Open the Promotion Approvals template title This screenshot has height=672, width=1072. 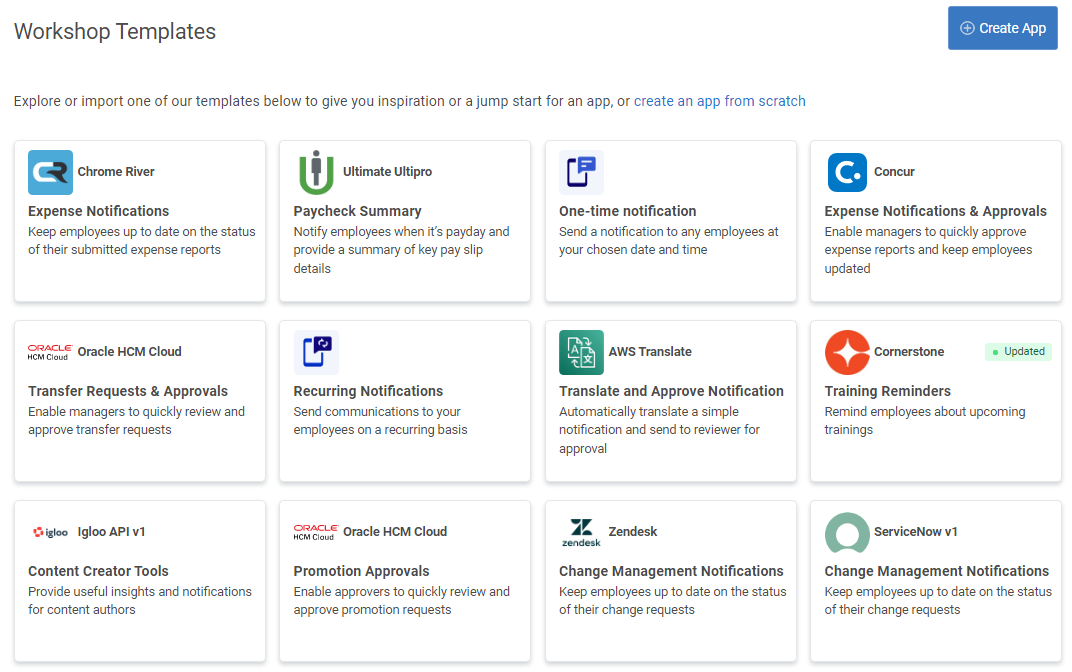362,571
